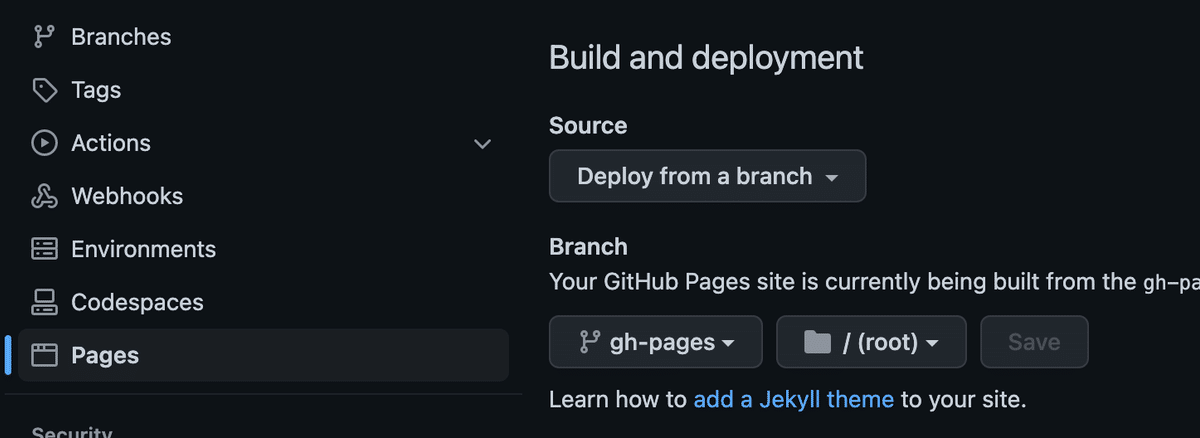Click the Actions play-circle icon
1200x438 pixels.
click(44, 143)
